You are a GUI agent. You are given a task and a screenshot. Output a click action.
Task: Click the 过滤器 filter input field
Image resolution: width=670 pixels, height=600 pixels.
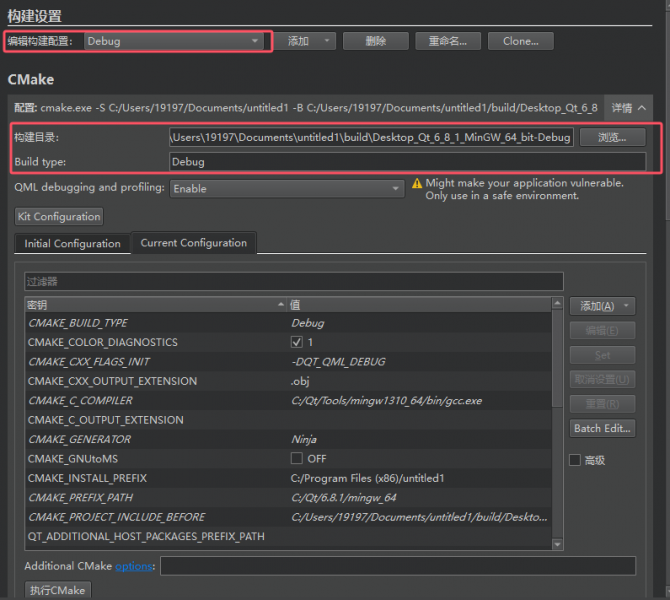pos(293,282)
